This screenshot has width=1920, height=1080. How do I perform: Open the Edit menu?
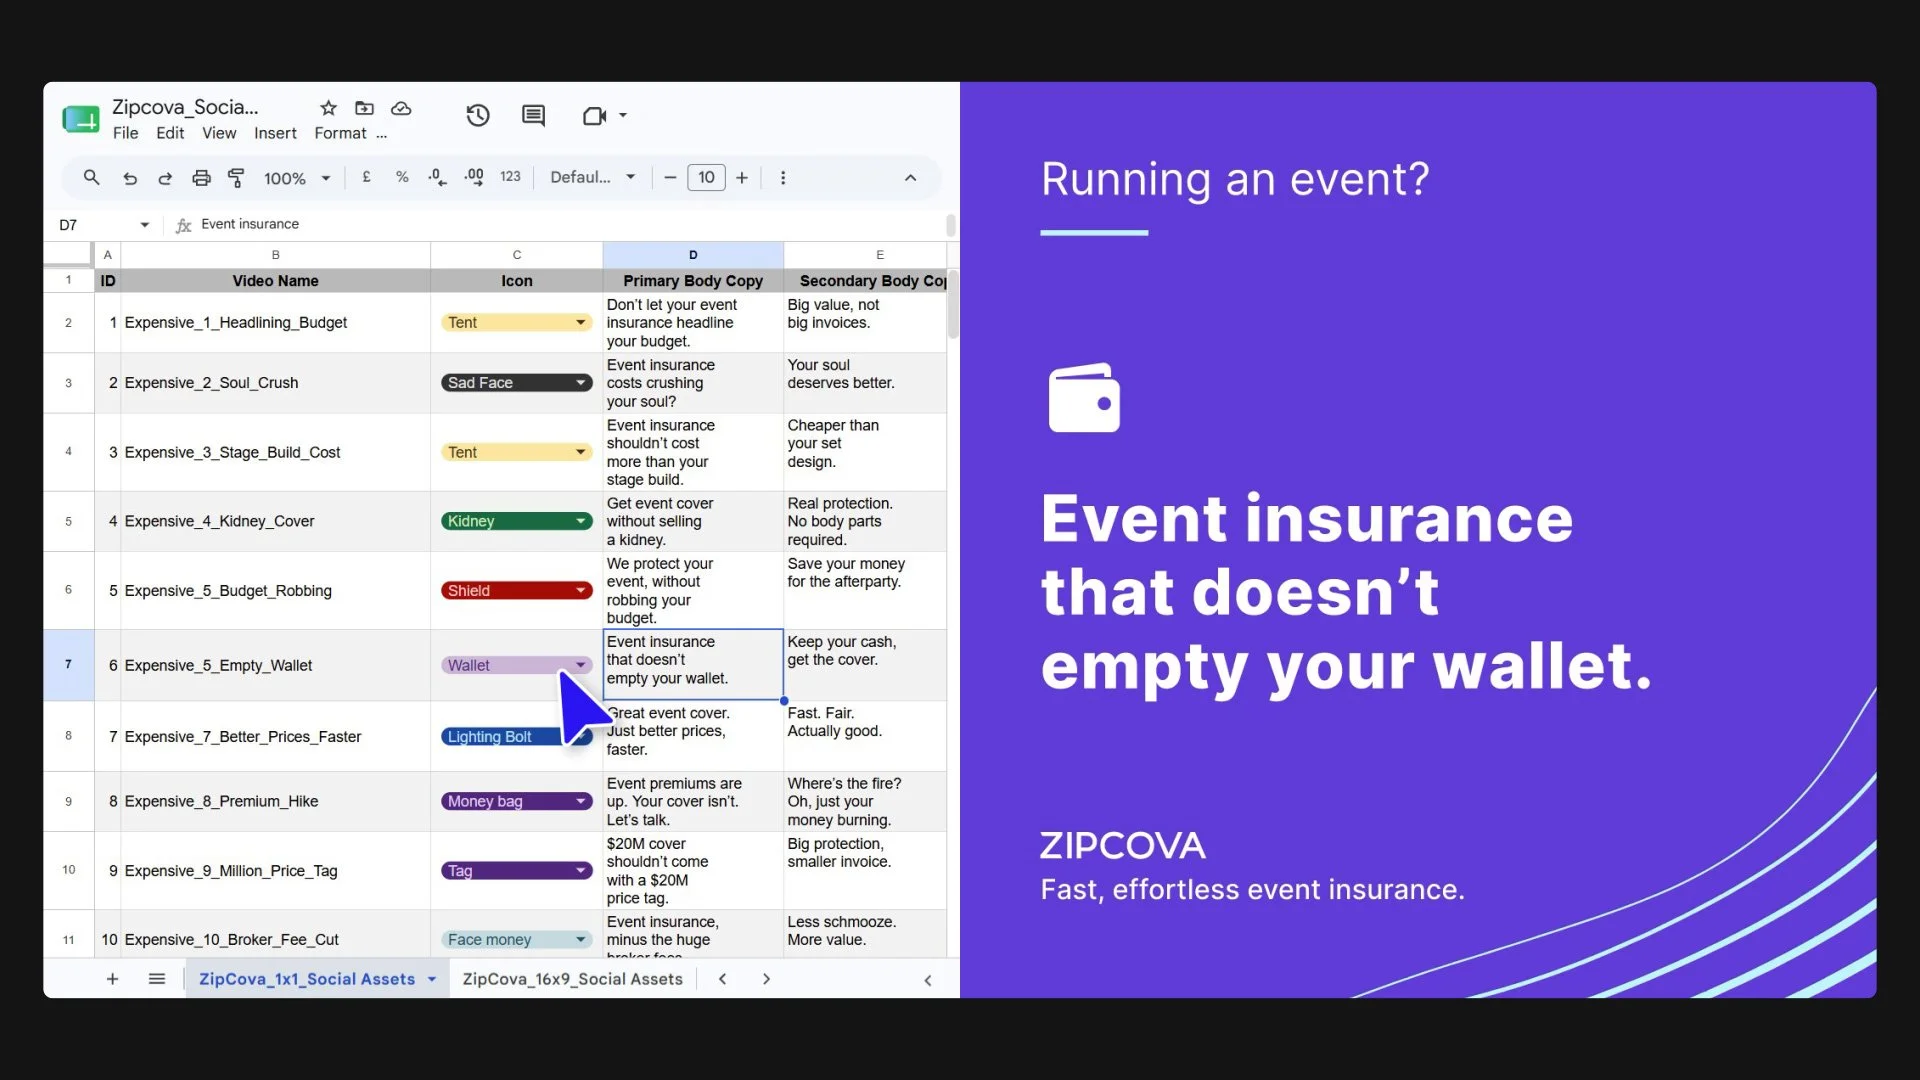(x=170, y=133)
